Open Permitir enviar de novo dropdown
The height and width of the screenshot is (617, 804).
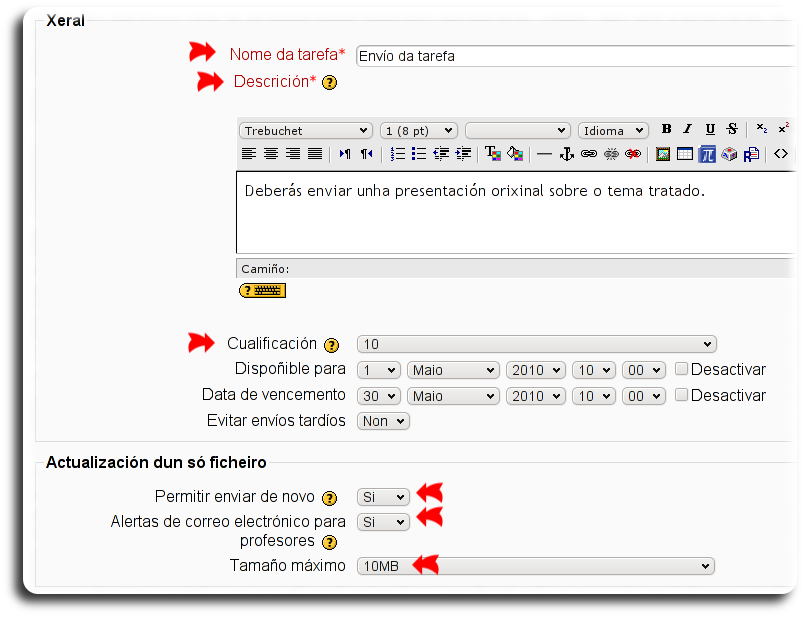pyautogui.click(x=383, y=497)
